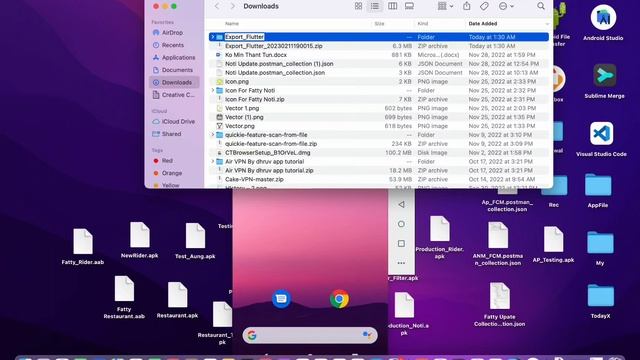Go back in Finder navigation
The image size is (640, 360).
click(x=217, y=6)
